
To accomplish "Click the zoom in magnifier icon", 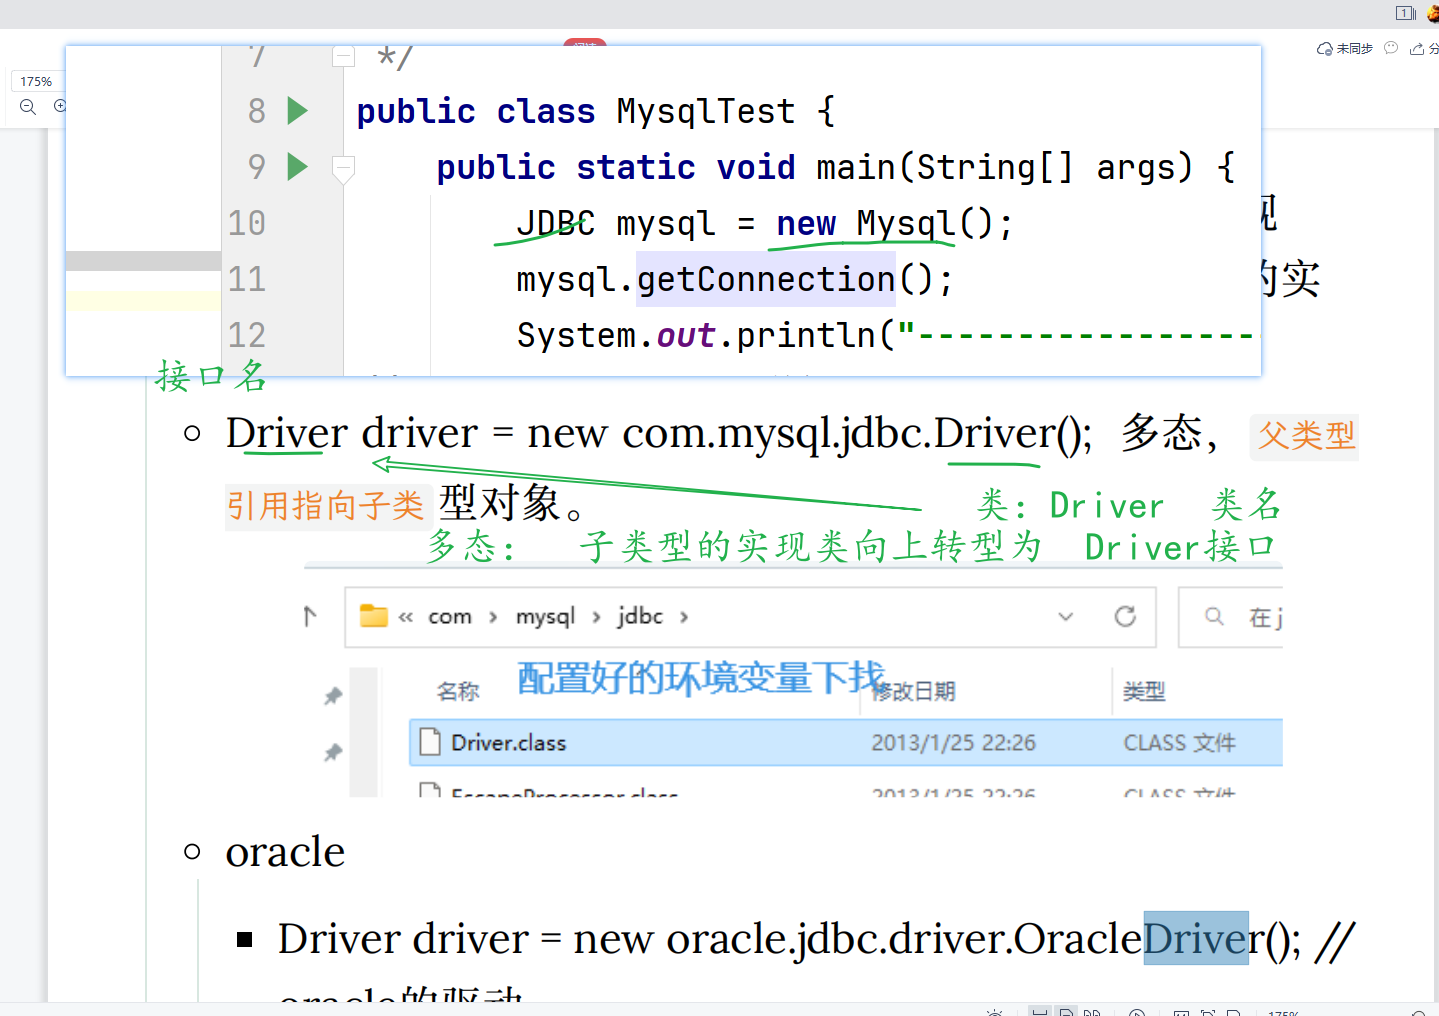I will click(x=59, y=106).
